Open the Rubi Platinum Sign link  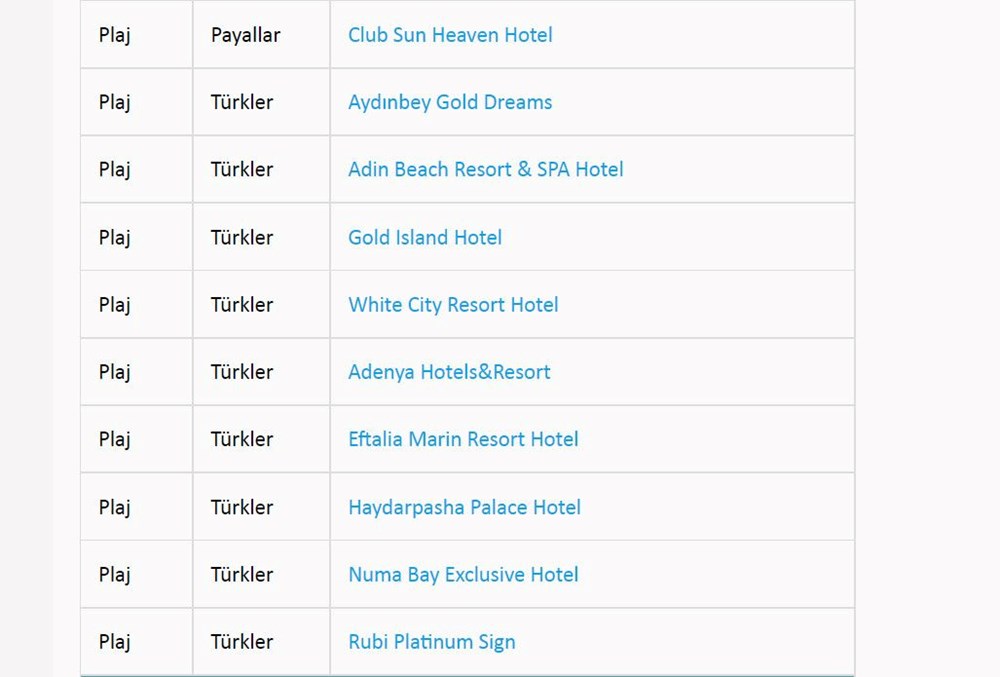click(431, 641)
